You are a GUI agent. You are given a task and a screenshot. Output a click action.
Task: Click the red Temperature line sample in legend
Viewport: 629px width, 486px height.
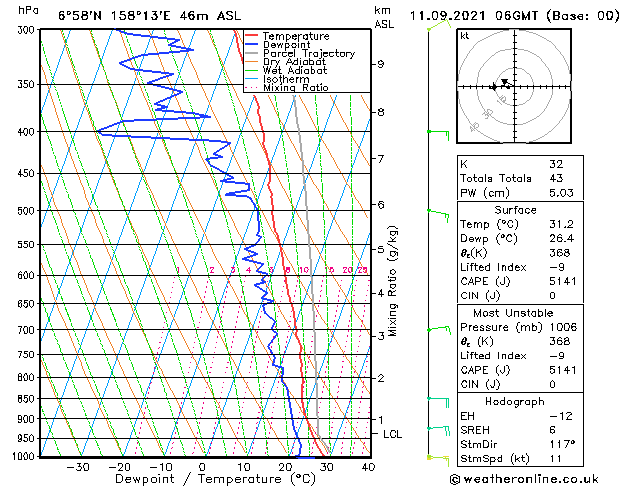pos(251,36)
